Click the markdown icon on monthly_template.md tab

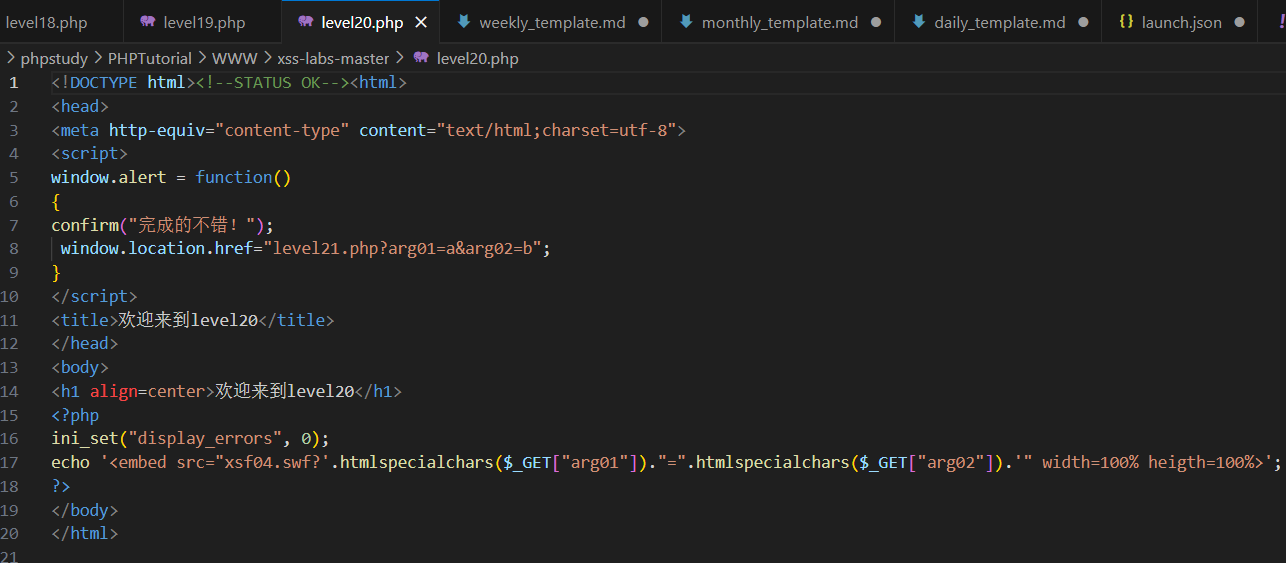[x=685, y=22]
